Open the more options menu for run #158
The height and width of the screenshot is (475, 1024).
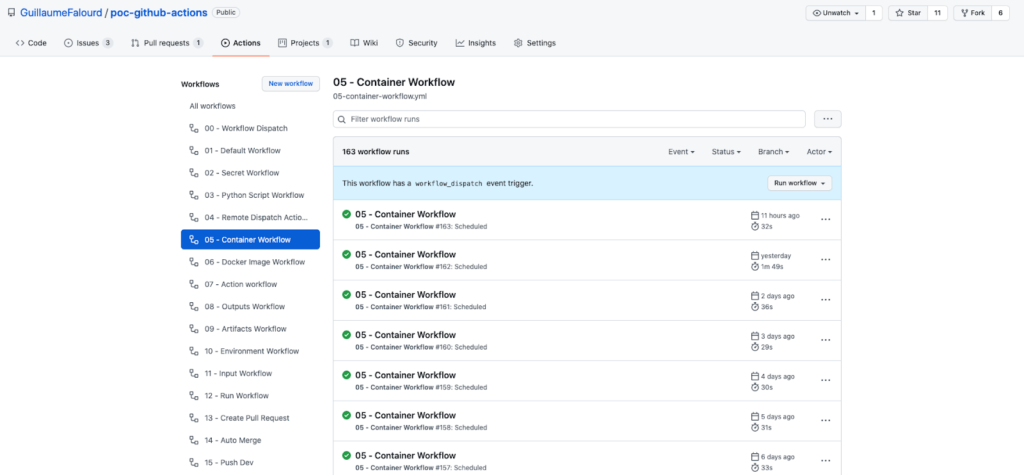825,421
